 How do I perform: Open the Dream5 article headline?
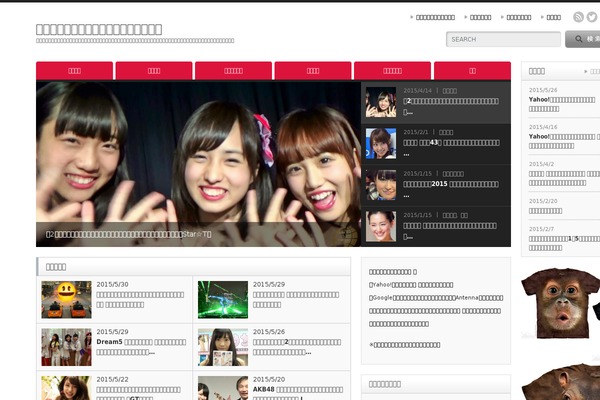tap(141, 347)
